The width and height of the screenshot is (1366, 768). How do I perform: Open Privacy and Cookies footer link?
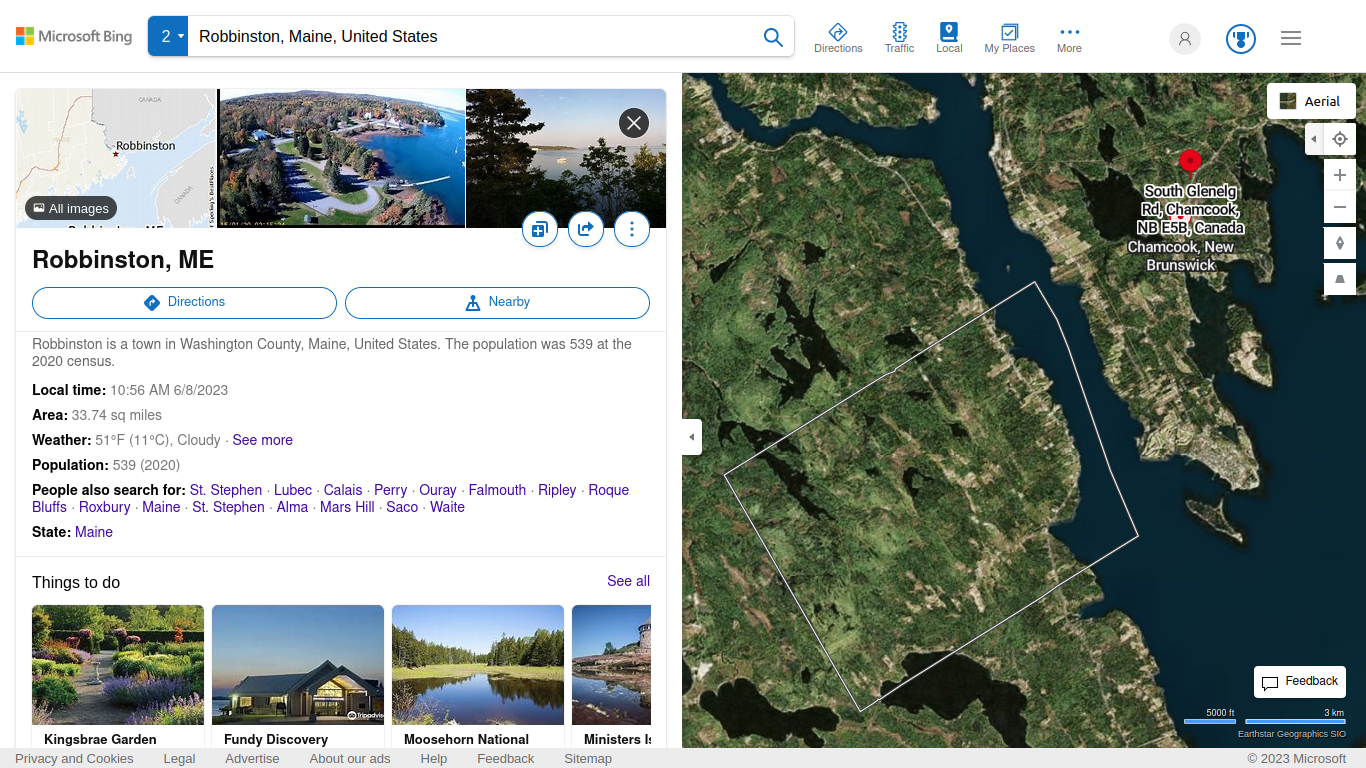point(74,759)
